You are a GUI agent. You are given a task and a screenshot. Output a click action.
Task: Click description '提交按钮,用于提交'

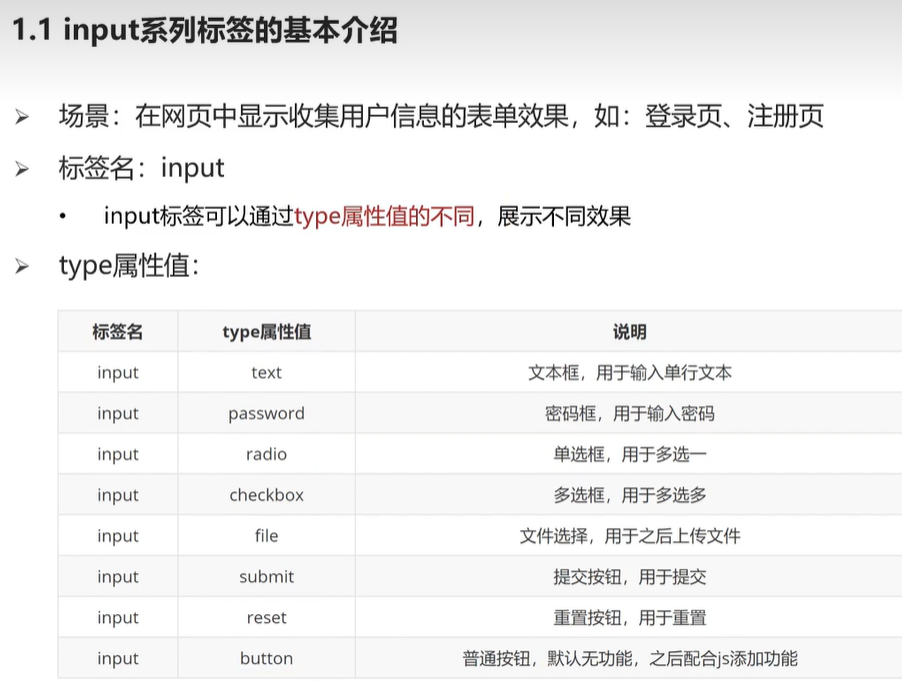click(630, 577)
